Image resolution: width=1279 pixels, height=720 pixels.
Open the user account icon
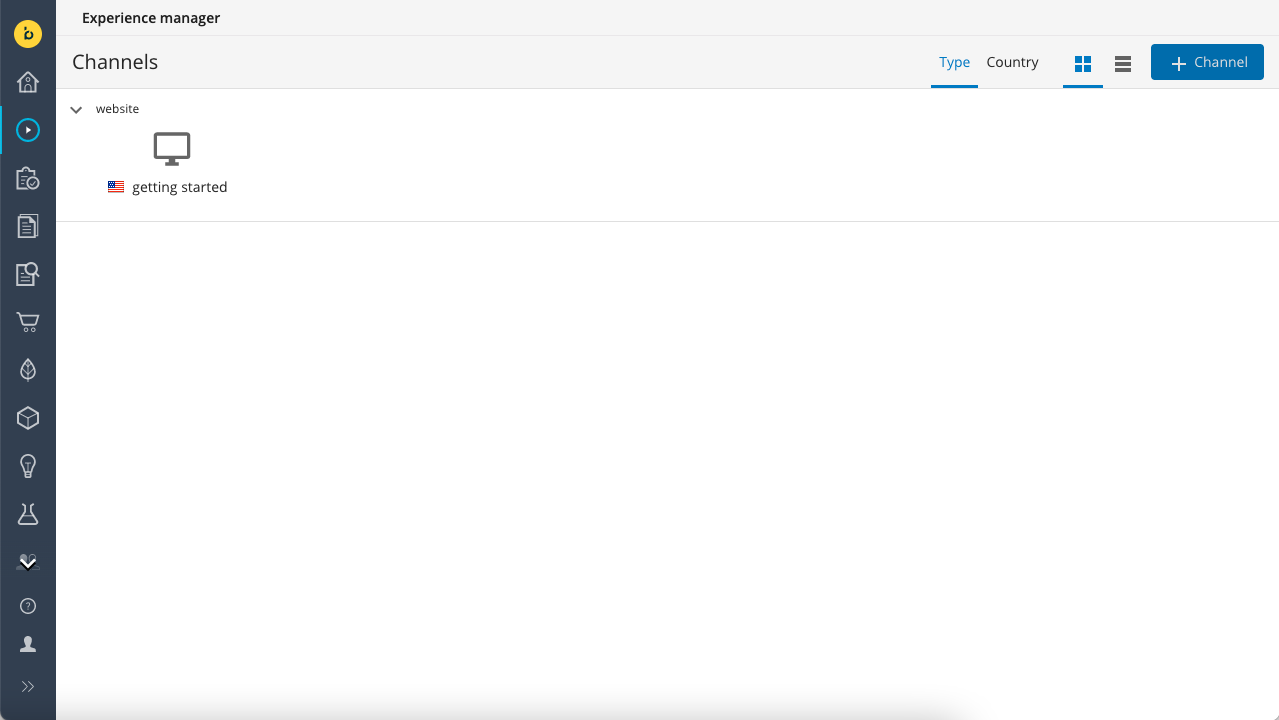(28, 645)
